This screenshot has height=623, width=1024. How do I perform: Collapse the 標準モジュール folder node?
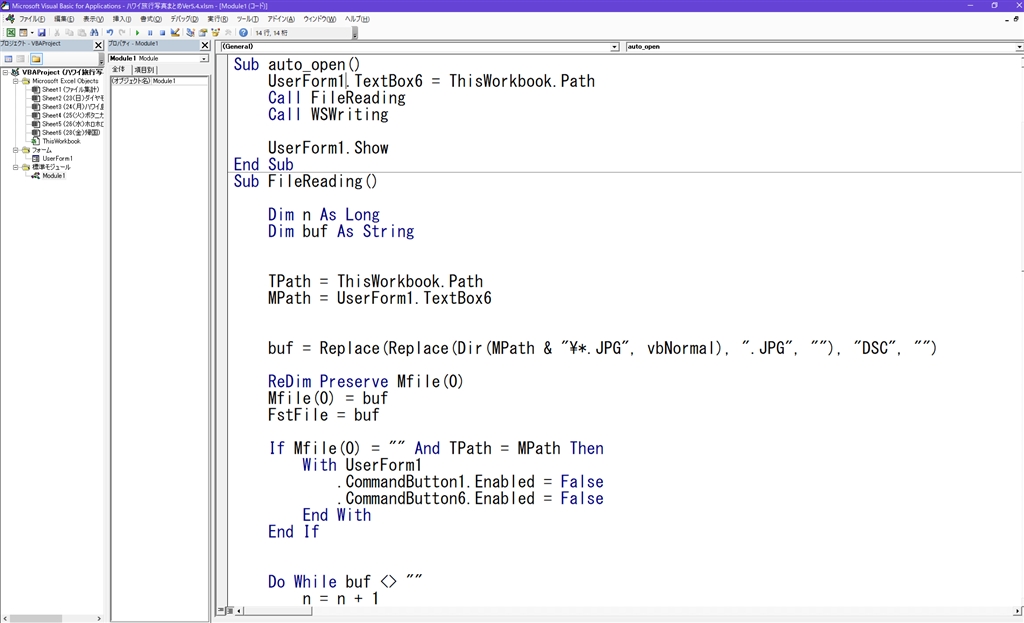point(16,167)
